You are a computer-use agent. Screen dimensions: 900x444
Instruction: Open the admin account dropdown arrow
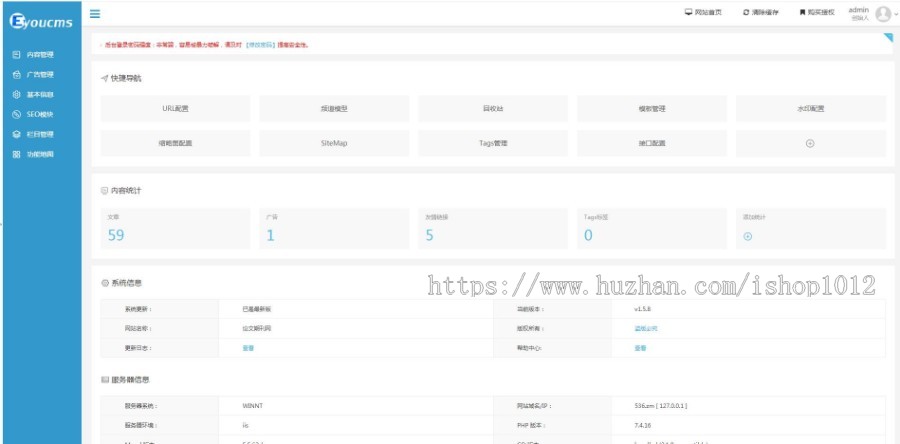click(x=896, y=14)
